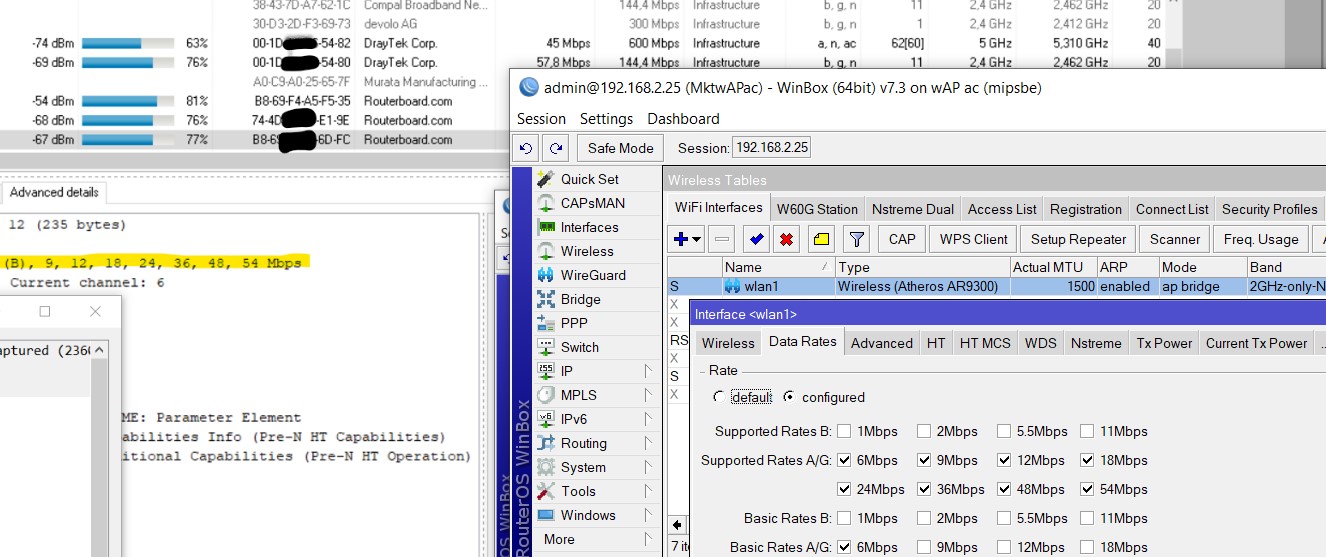Screen dimensions: 1326x557
Task: Open the Session menu in WinBox
Action: tap(541, 118)
